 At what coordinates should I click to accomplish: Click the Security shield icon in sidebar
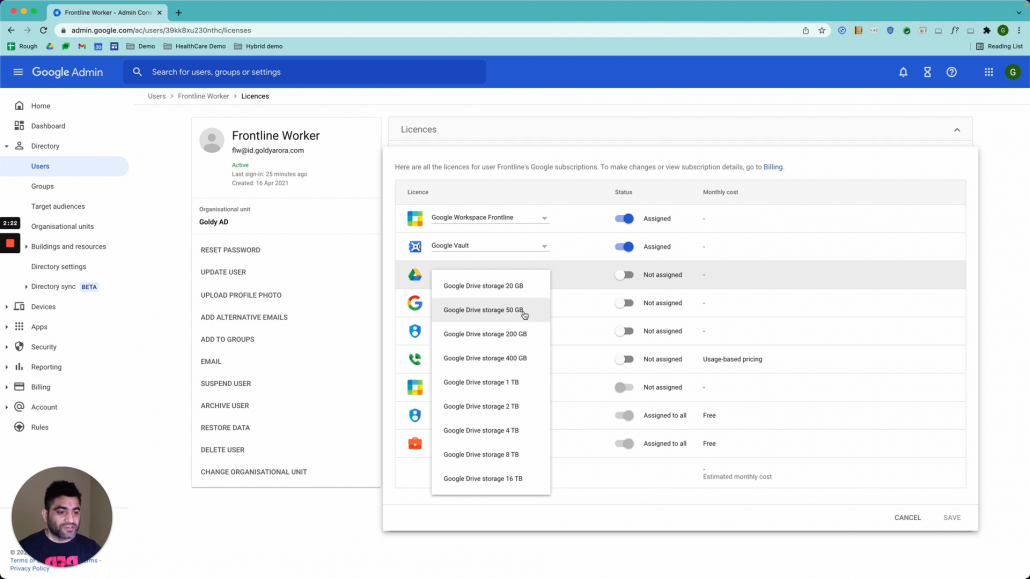coord(19,346)
